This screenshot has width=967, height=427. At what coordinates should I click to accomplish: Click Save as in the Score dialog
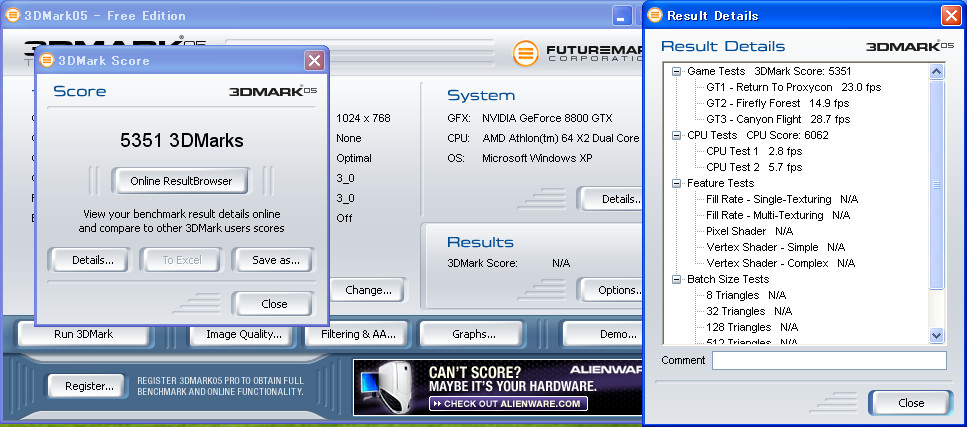(272, 260)
